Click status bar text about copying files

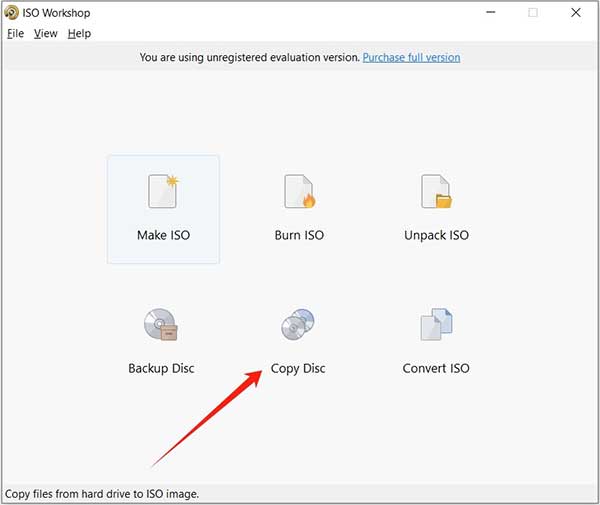tap(102, 494)
